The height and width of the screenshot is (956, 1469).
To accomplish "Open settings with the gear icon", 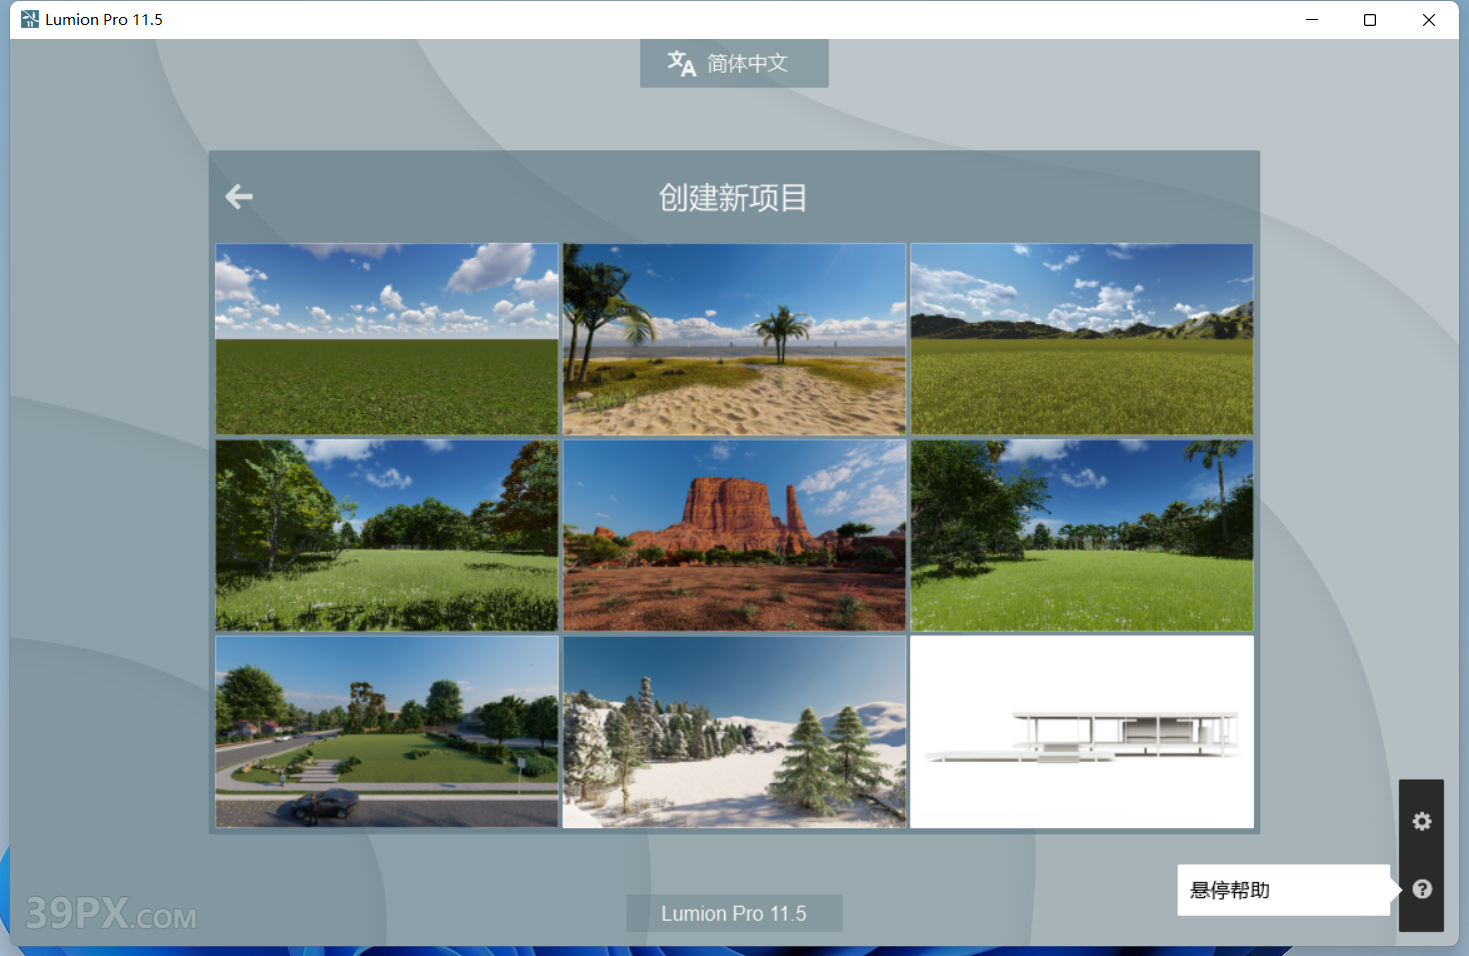I will (1421, 822).
